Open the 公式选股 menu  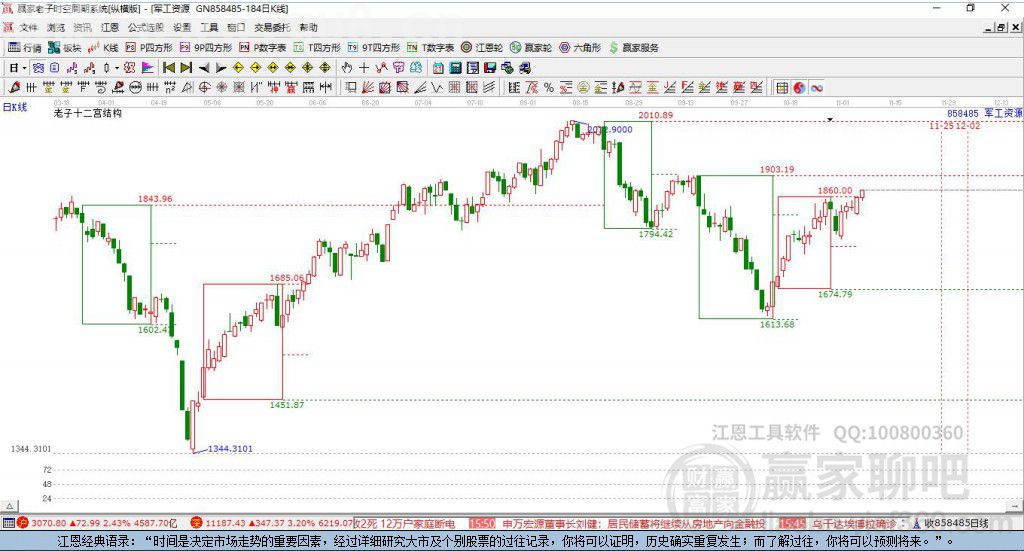[146, 27]
